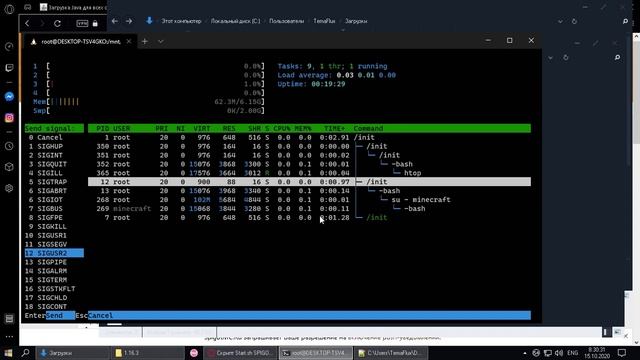Viewport: 640px width, 360px height.
Task: Switch to Загрузки taskbar window
Action: 73,353
